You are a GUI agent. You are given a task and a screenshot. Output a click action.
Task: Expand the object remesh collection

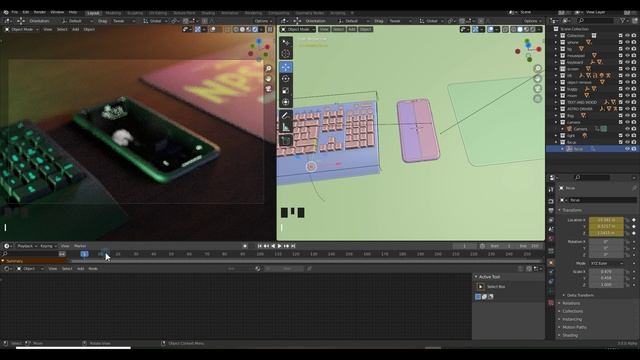coord(556,82)
